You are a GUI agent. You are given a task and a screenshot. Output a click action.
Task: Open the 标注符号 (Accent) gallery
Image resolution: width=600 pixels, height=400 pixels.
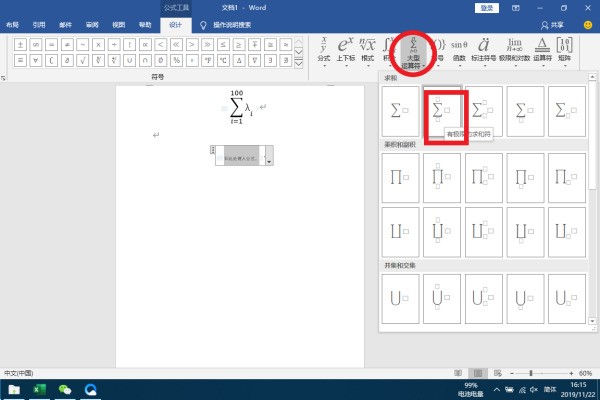(484, 50)
